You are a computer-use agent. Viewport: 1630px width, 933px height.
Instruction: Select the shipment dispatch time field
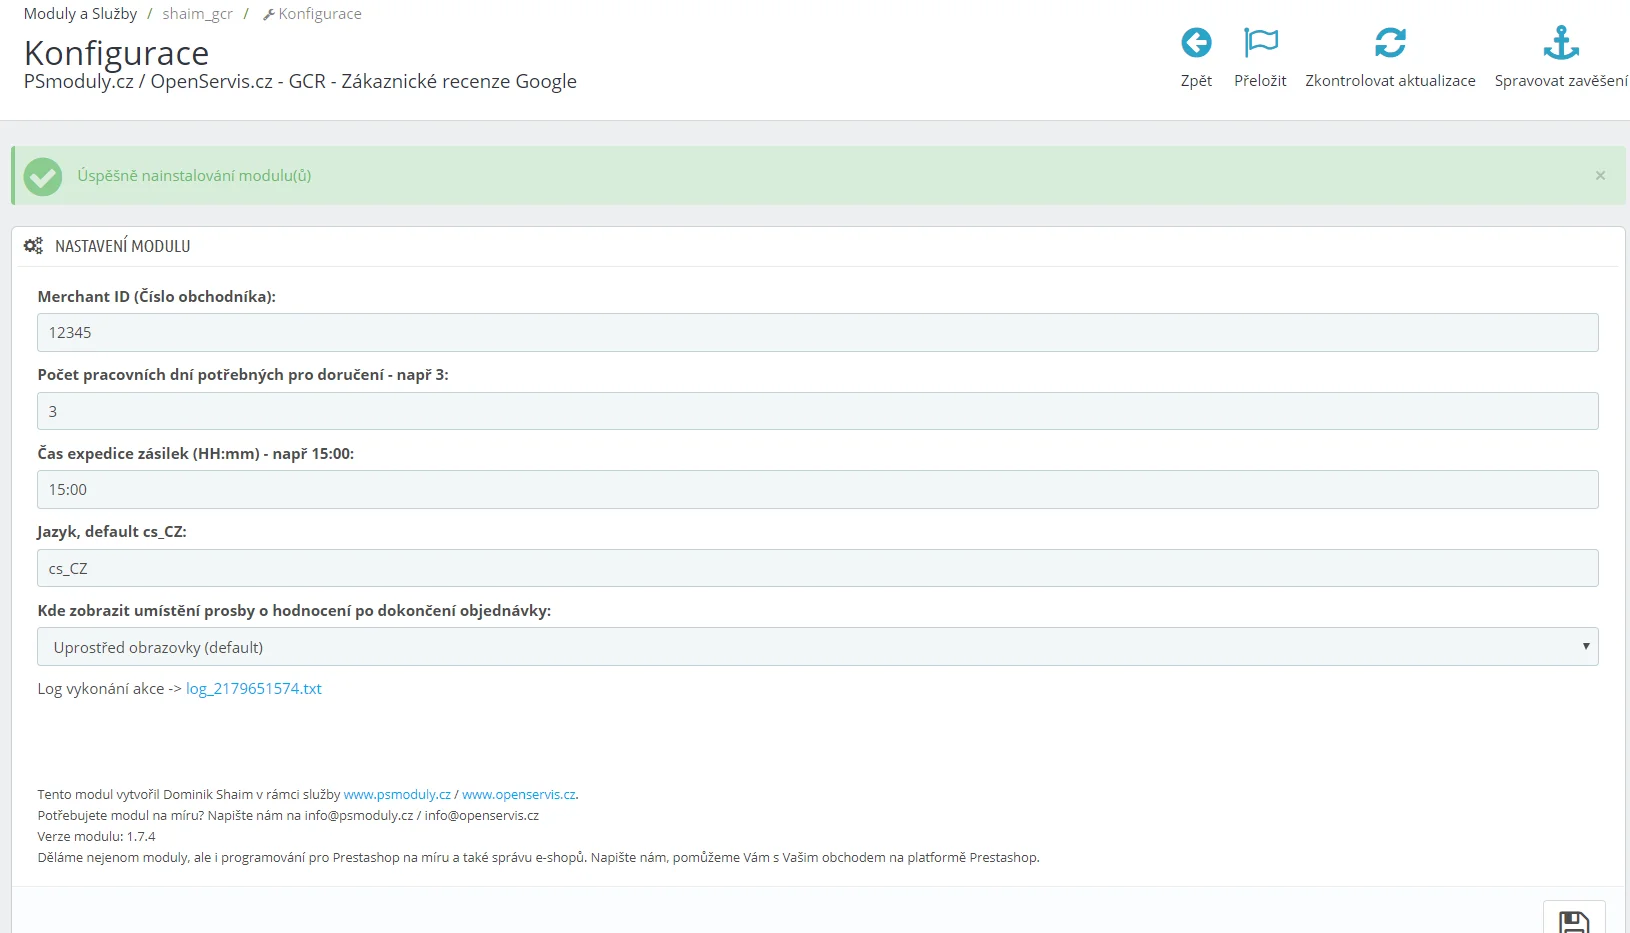[x=817, y=490]
